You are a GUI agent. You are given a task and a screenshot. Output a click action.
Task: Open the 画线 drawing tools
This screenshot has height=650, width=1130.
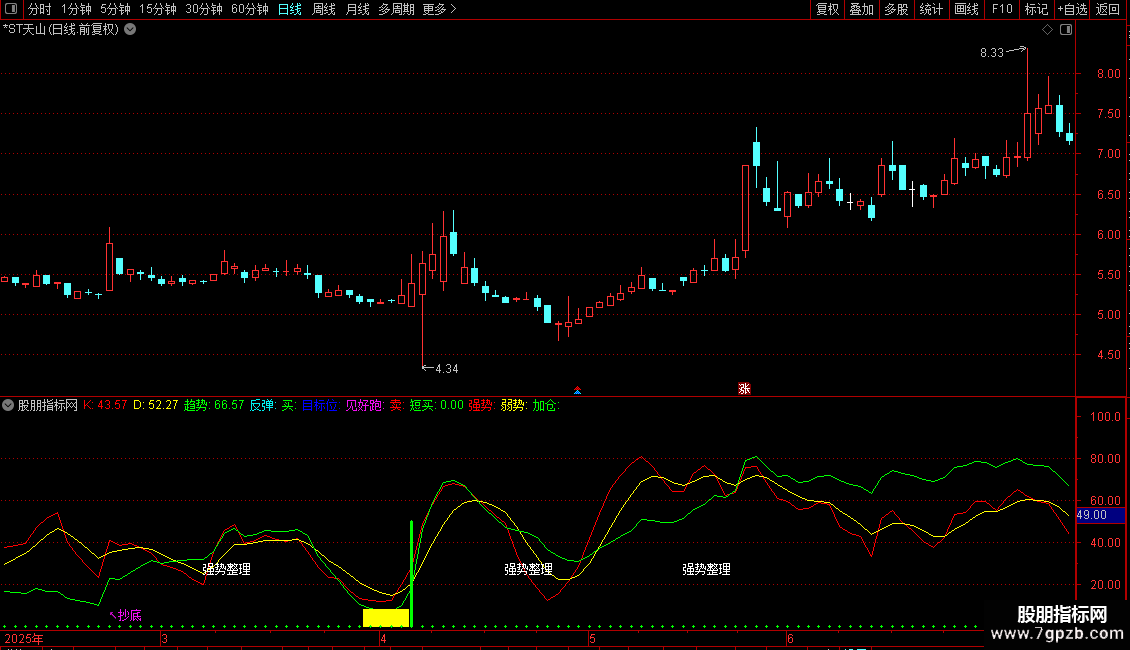pyautogui.click(x=966, y=9)
